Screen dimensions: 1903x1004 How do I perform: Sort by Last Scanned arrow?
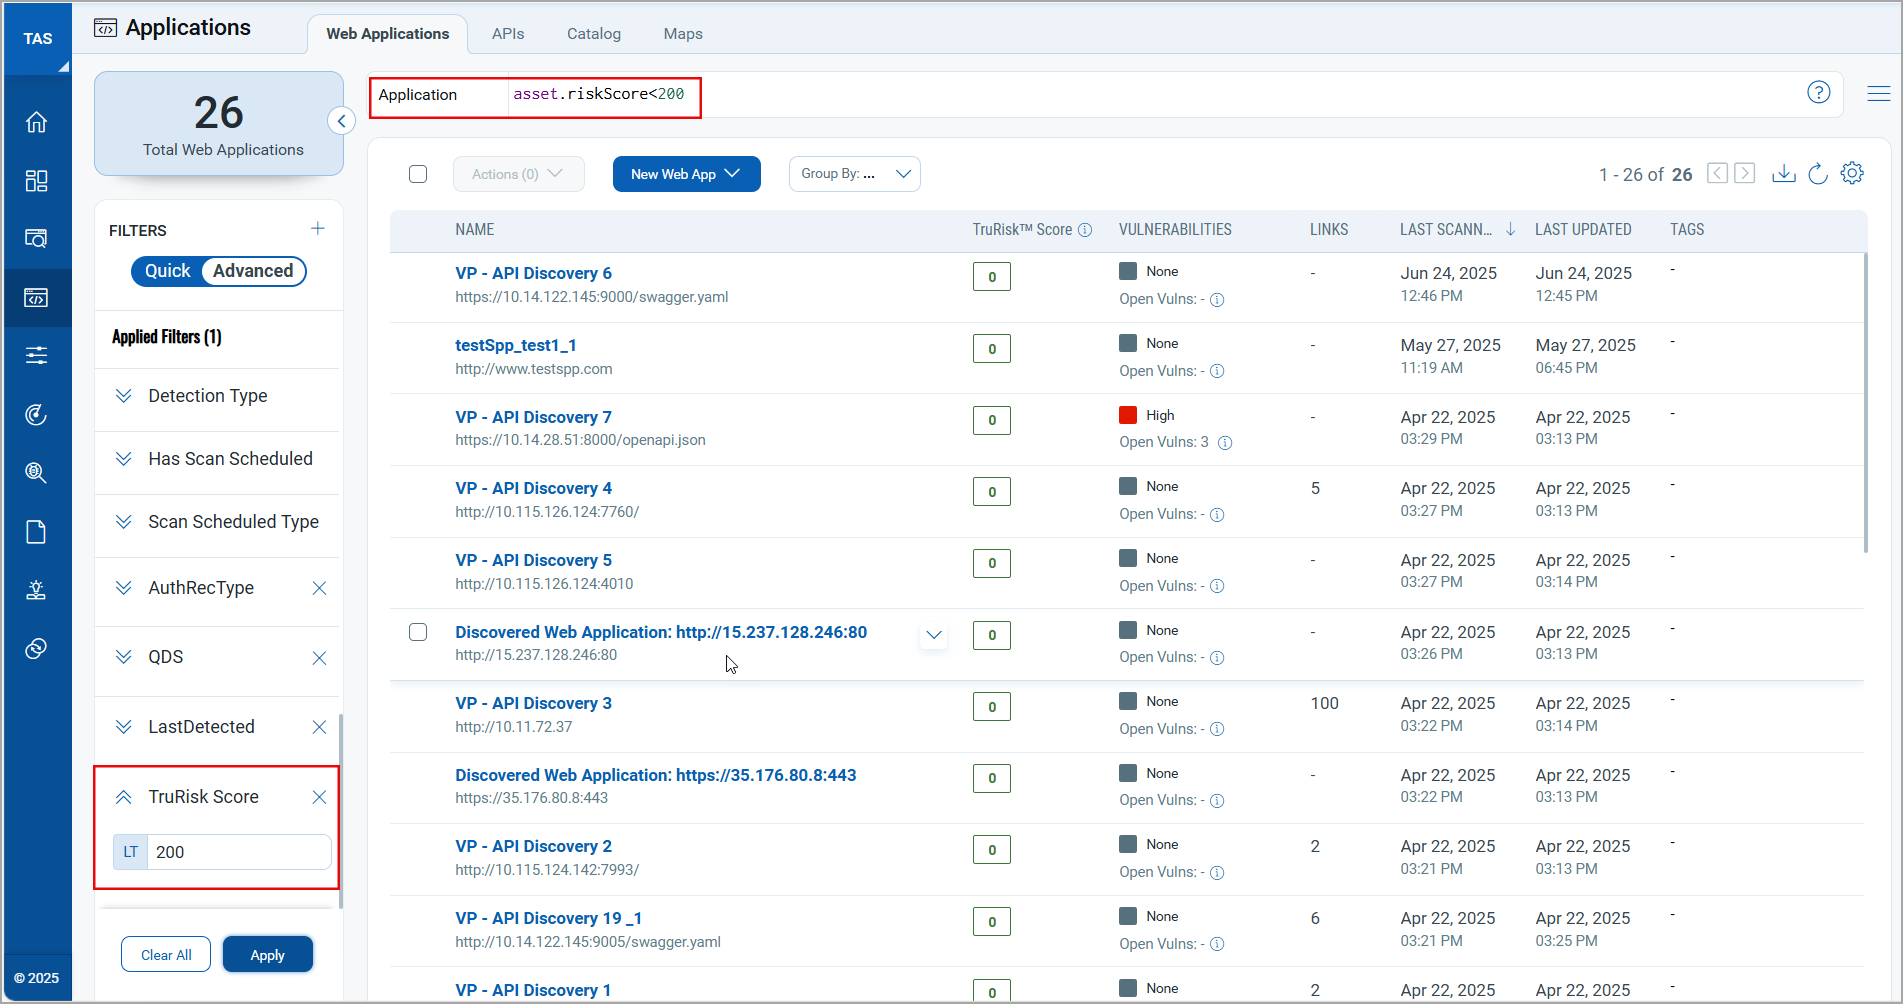tap(1511, 229)
